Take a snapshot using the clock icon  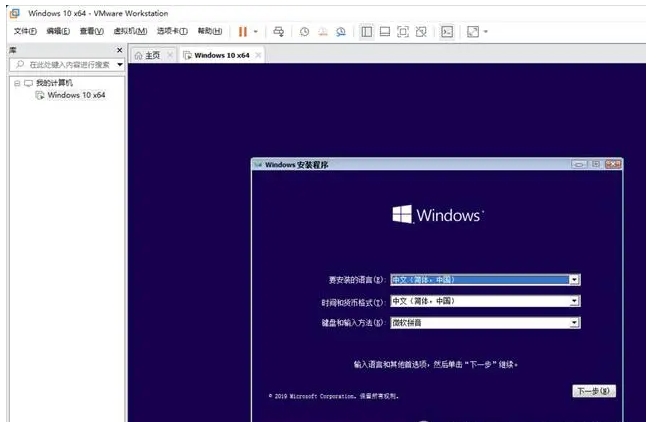pyautogui.click(x=305, y=31)
